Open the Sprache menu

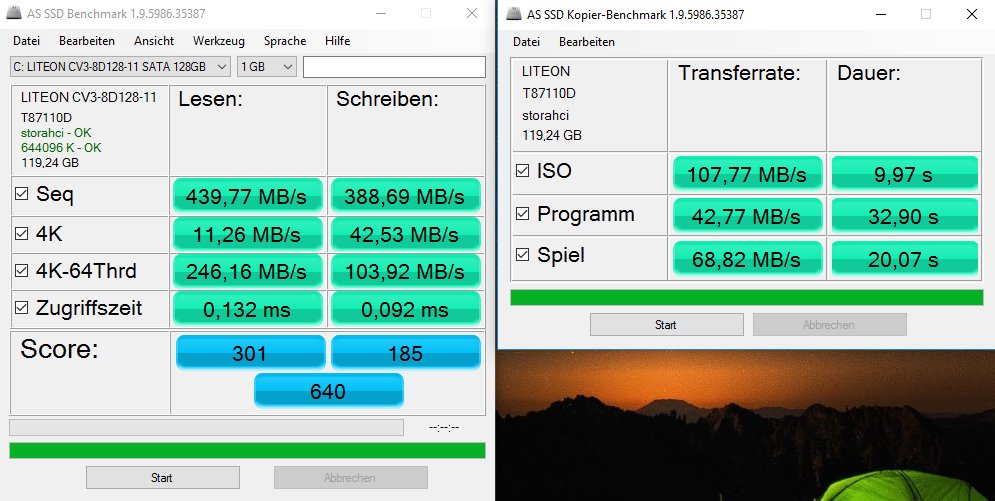285,41
